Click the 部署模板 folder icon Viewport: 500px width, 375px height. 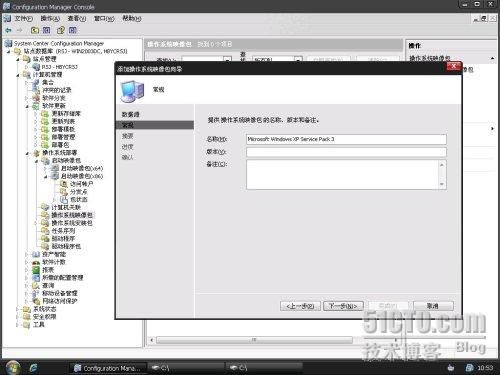[45, 129]
